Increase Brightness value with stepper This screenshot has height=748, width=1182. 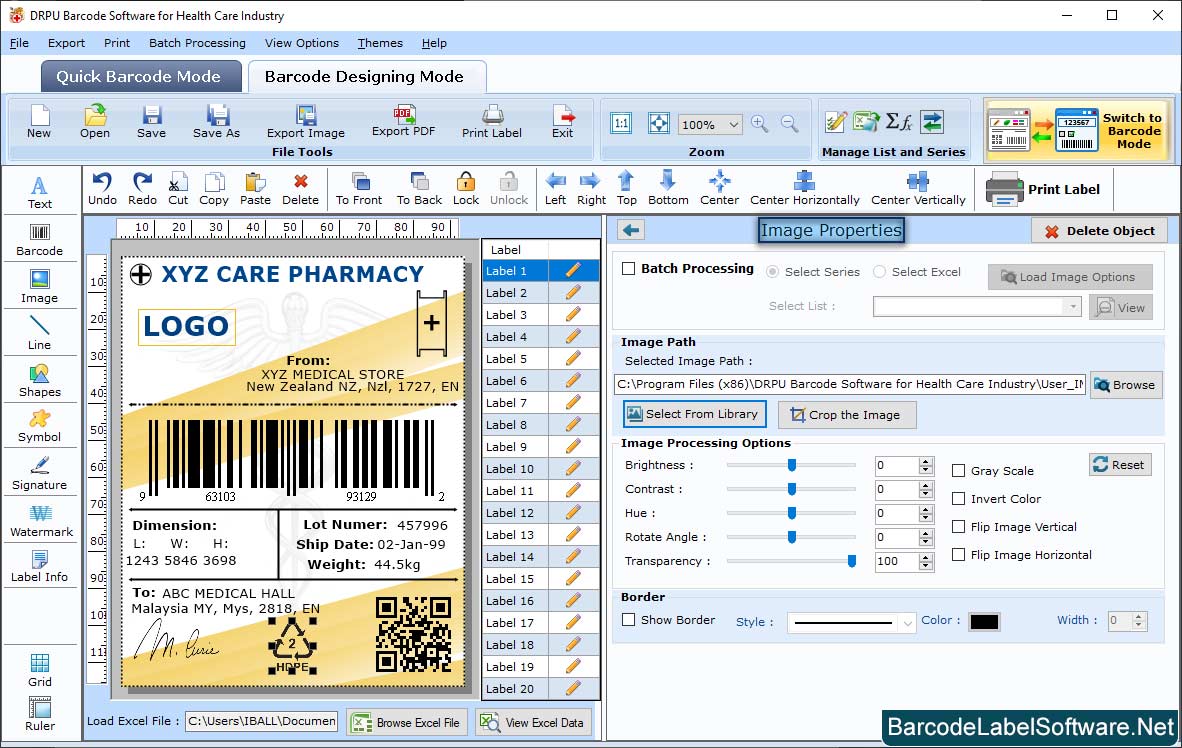pyautogui.click(x=926, y=461)
